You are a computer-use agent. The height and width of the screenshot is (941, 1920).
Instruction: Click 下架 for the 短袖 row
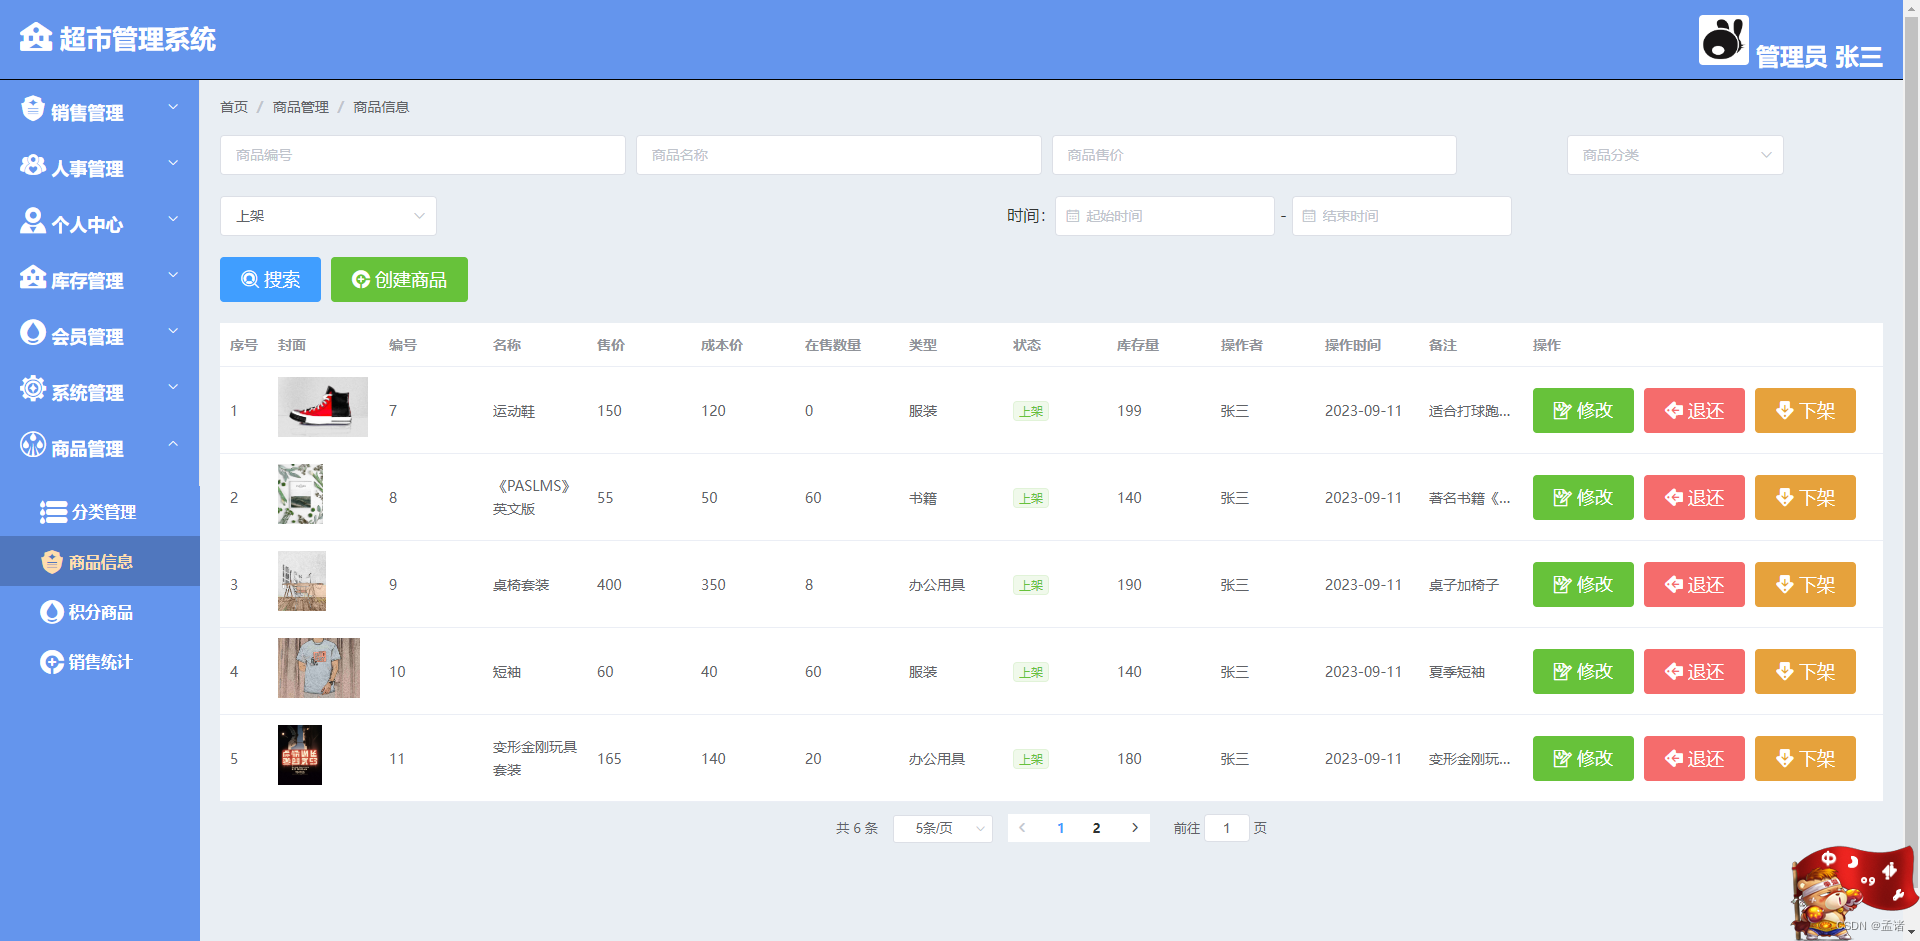click(x=1805, y=671)
